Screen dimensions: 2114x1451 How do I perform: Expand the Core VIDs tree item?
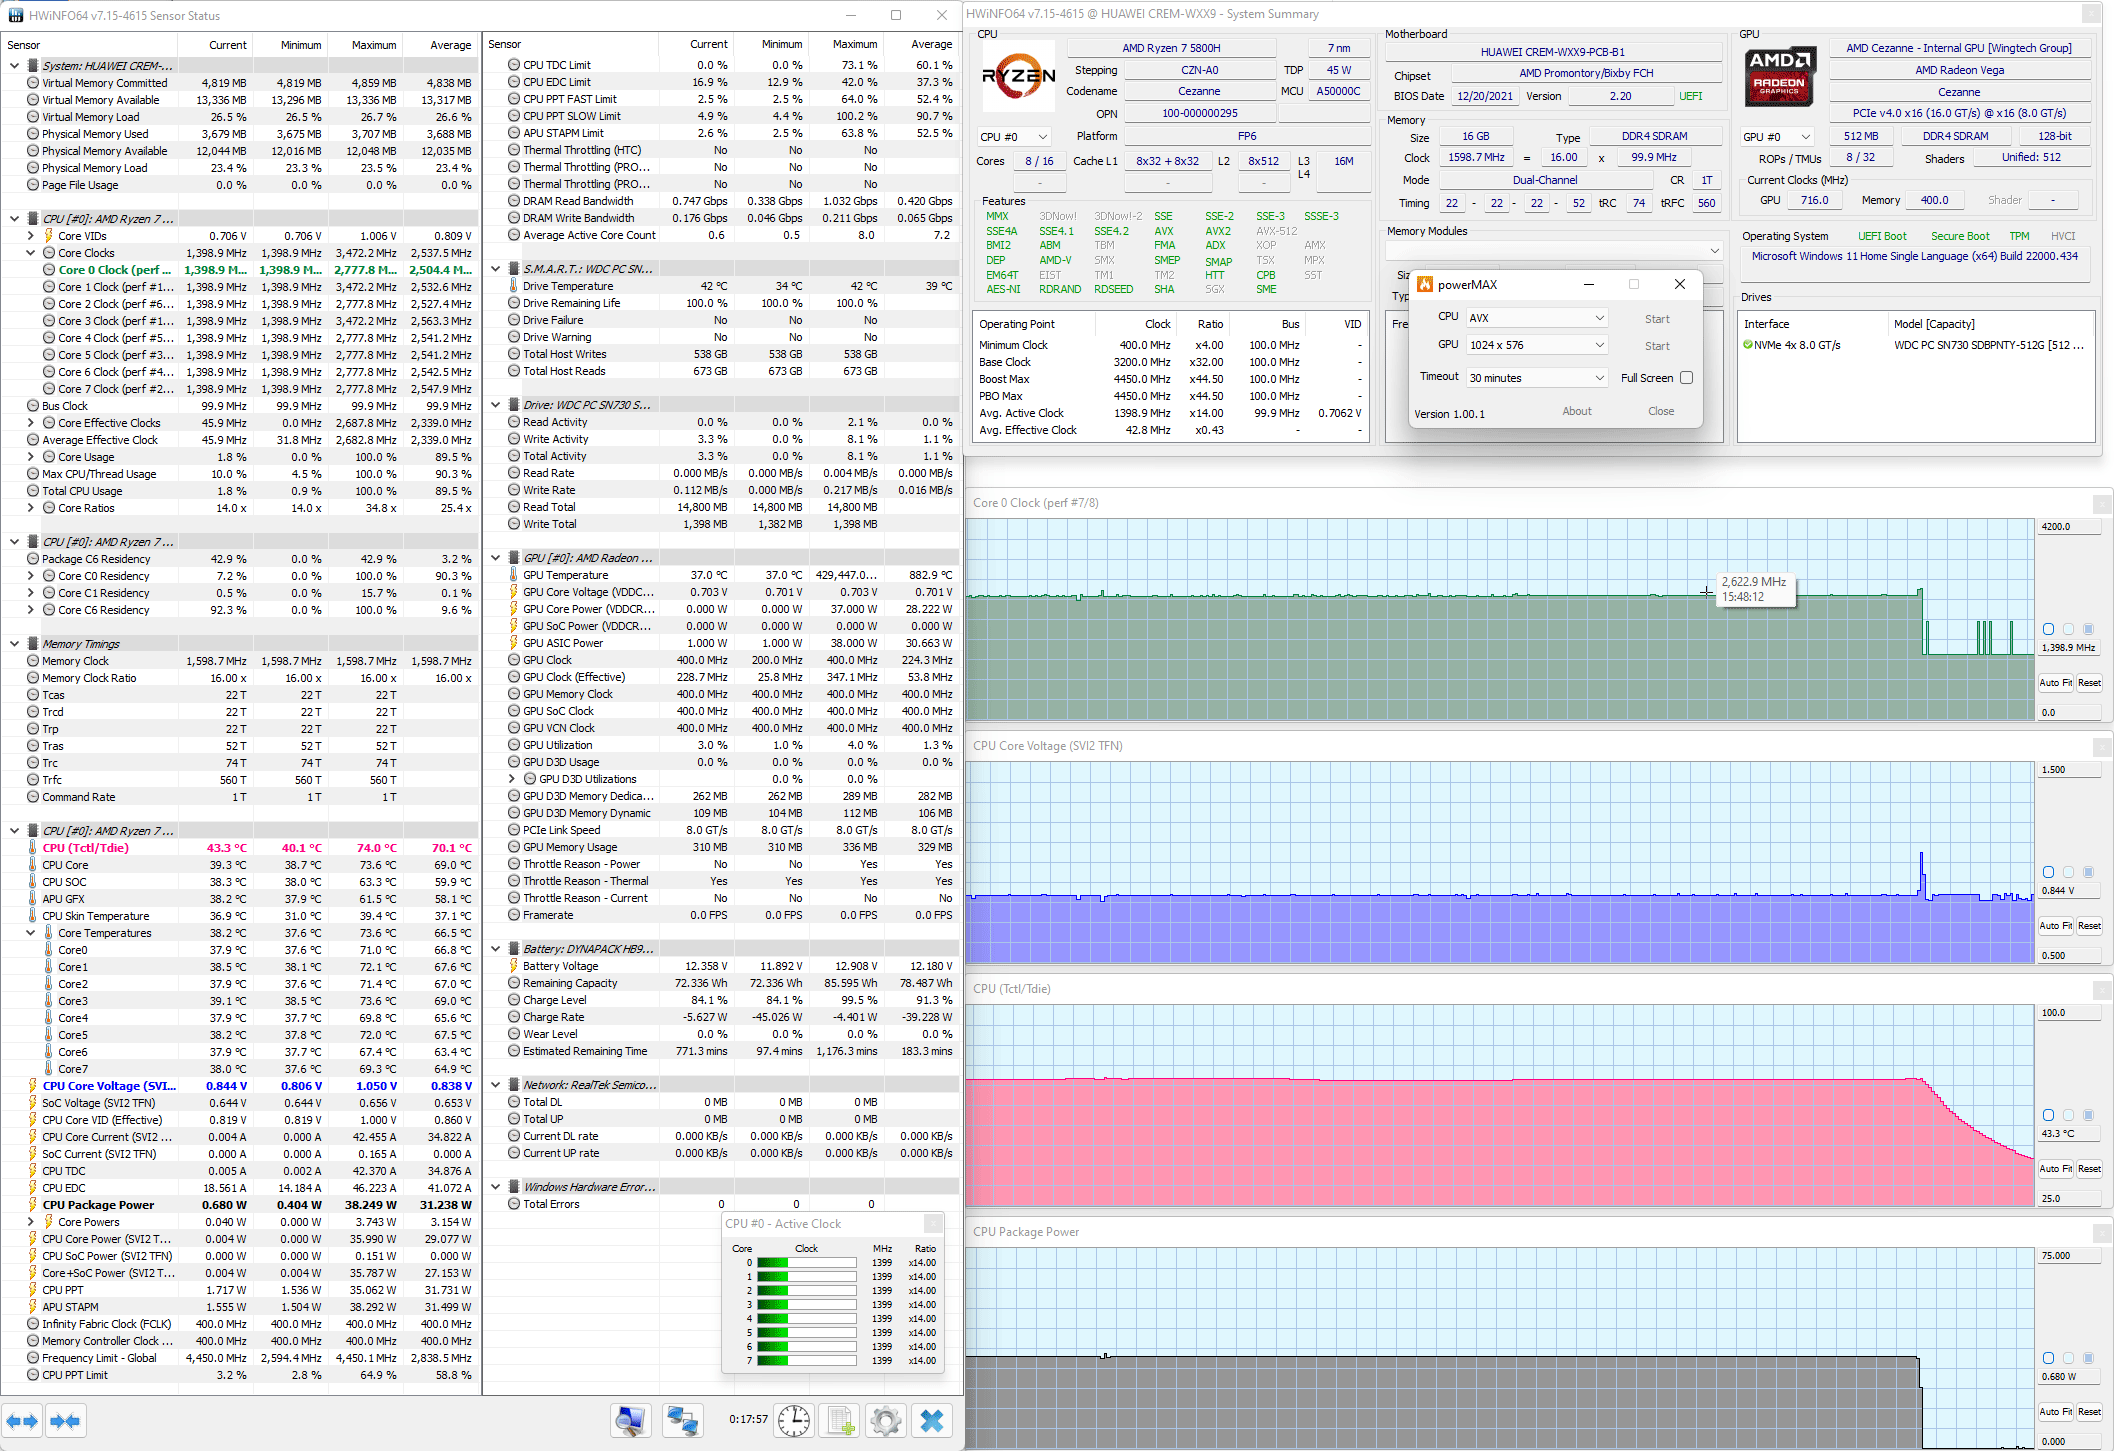pyautogui.click(x=31, y=236)
